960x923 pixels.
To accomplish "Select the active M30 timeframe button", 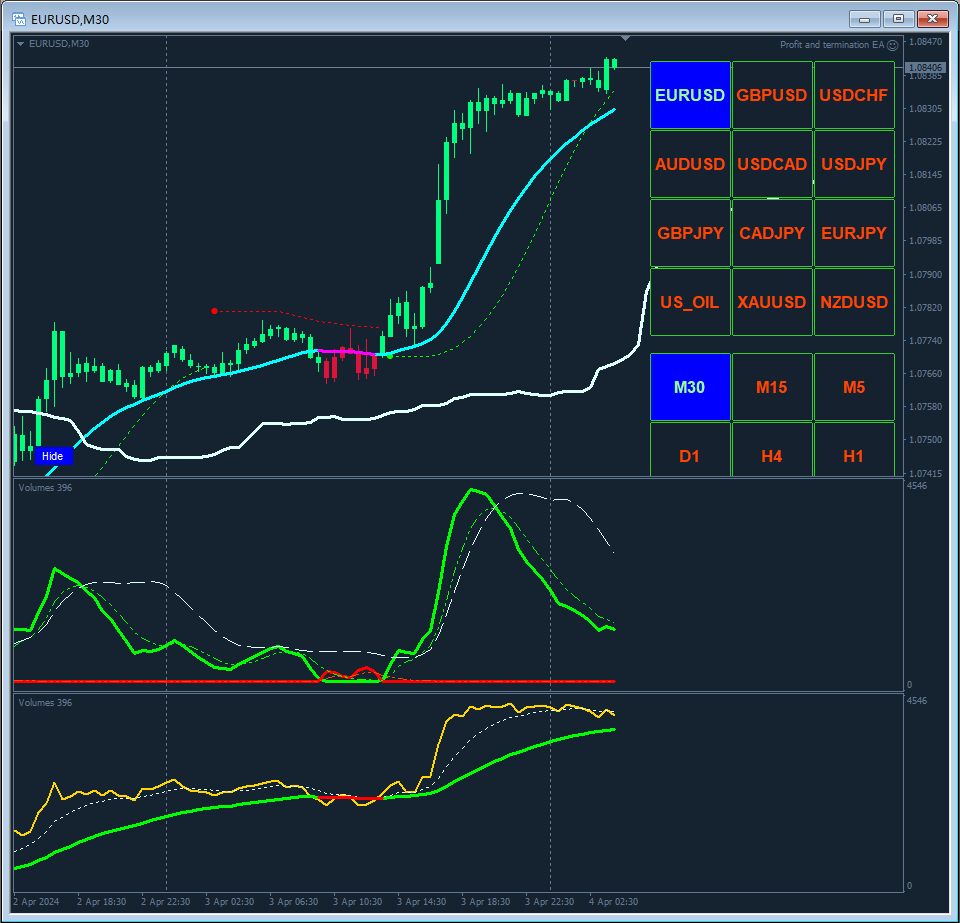I will click(690, 387).
